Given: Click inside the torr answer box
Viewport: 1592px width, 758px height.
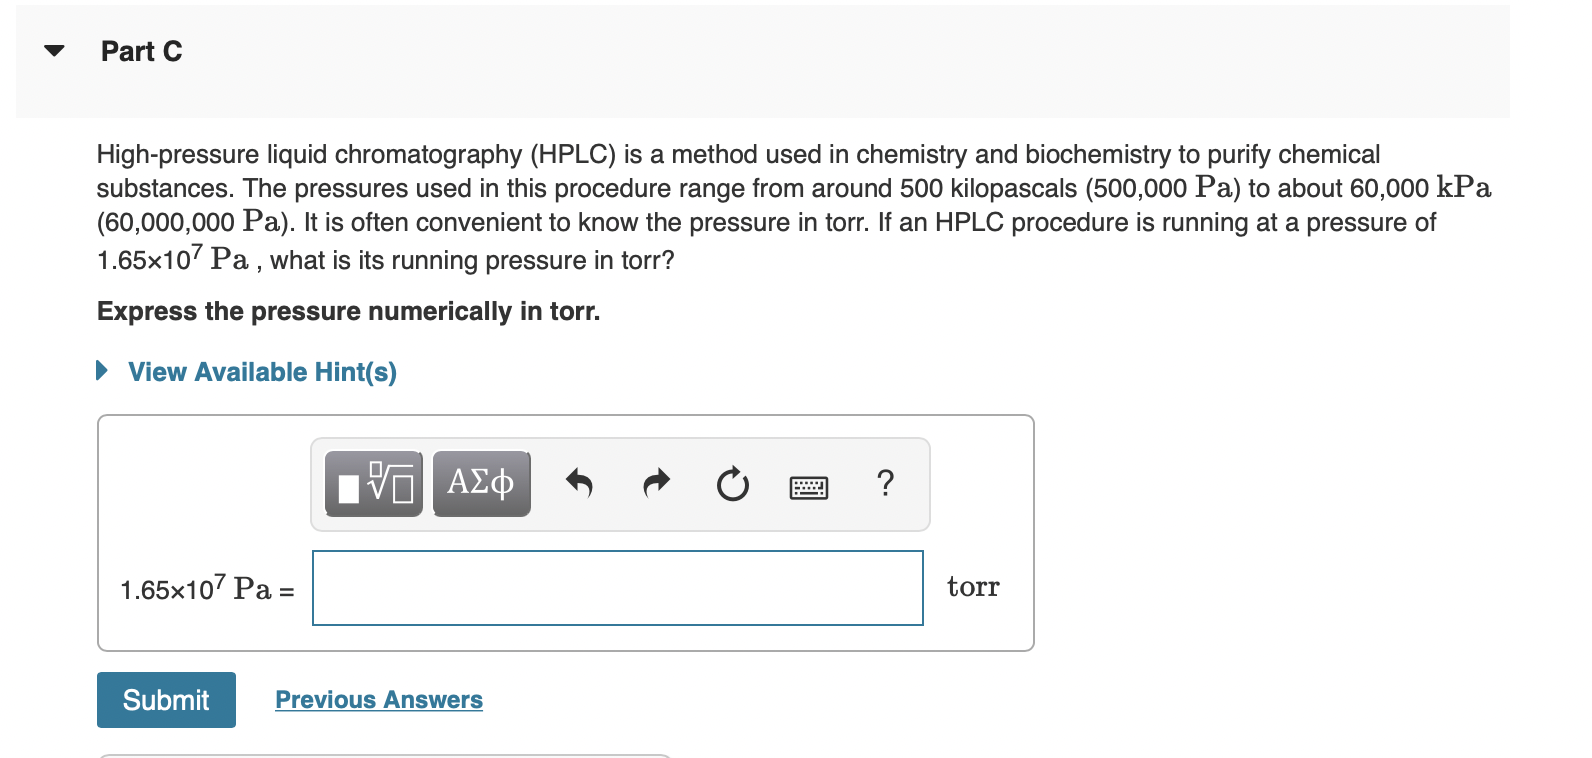Looking at the screenshot, I should [617, 588].
